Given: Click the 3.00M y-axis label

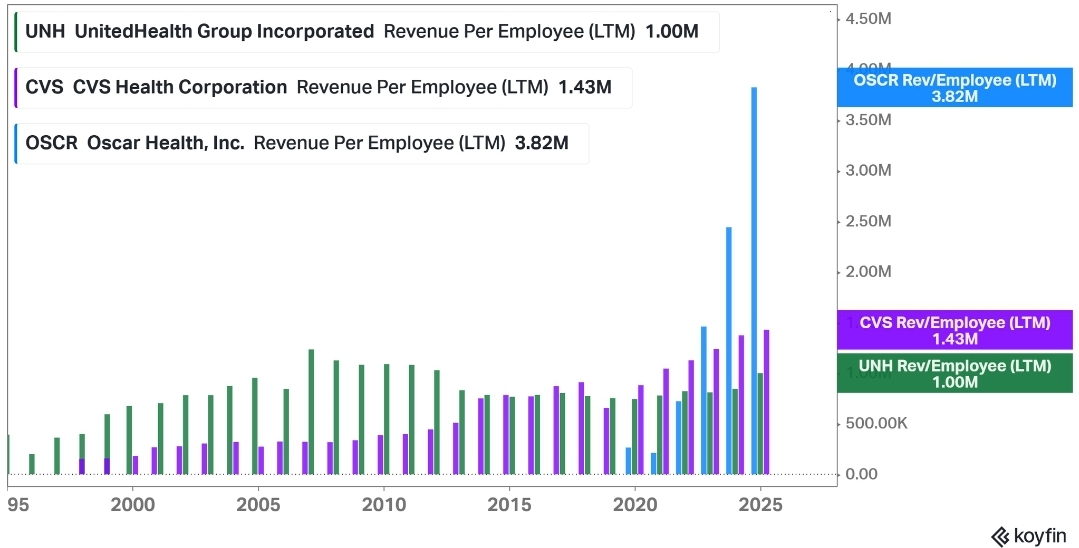Looking at the screenshot, I should (869, 170).
